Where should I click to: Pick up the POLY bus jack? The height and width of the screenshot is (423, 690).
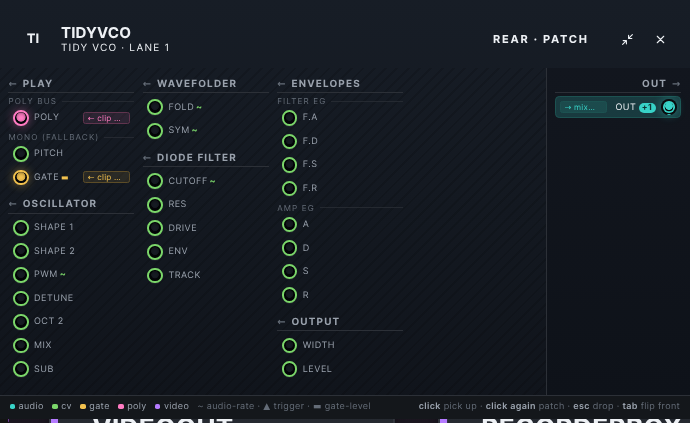[21, 118]
